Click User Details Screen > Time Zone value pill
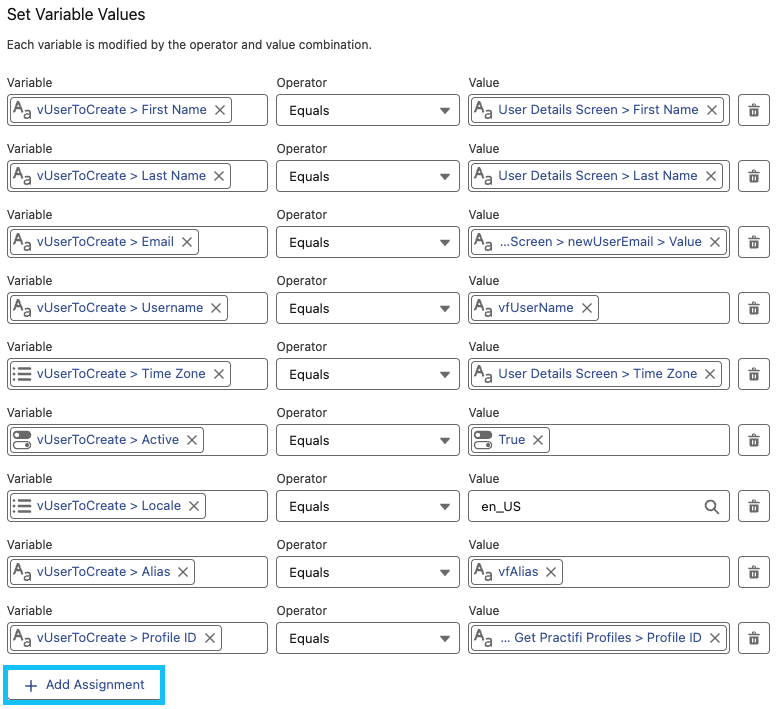Image resolution: width=776 pixels, height=709 pixels. coord(597,374)
